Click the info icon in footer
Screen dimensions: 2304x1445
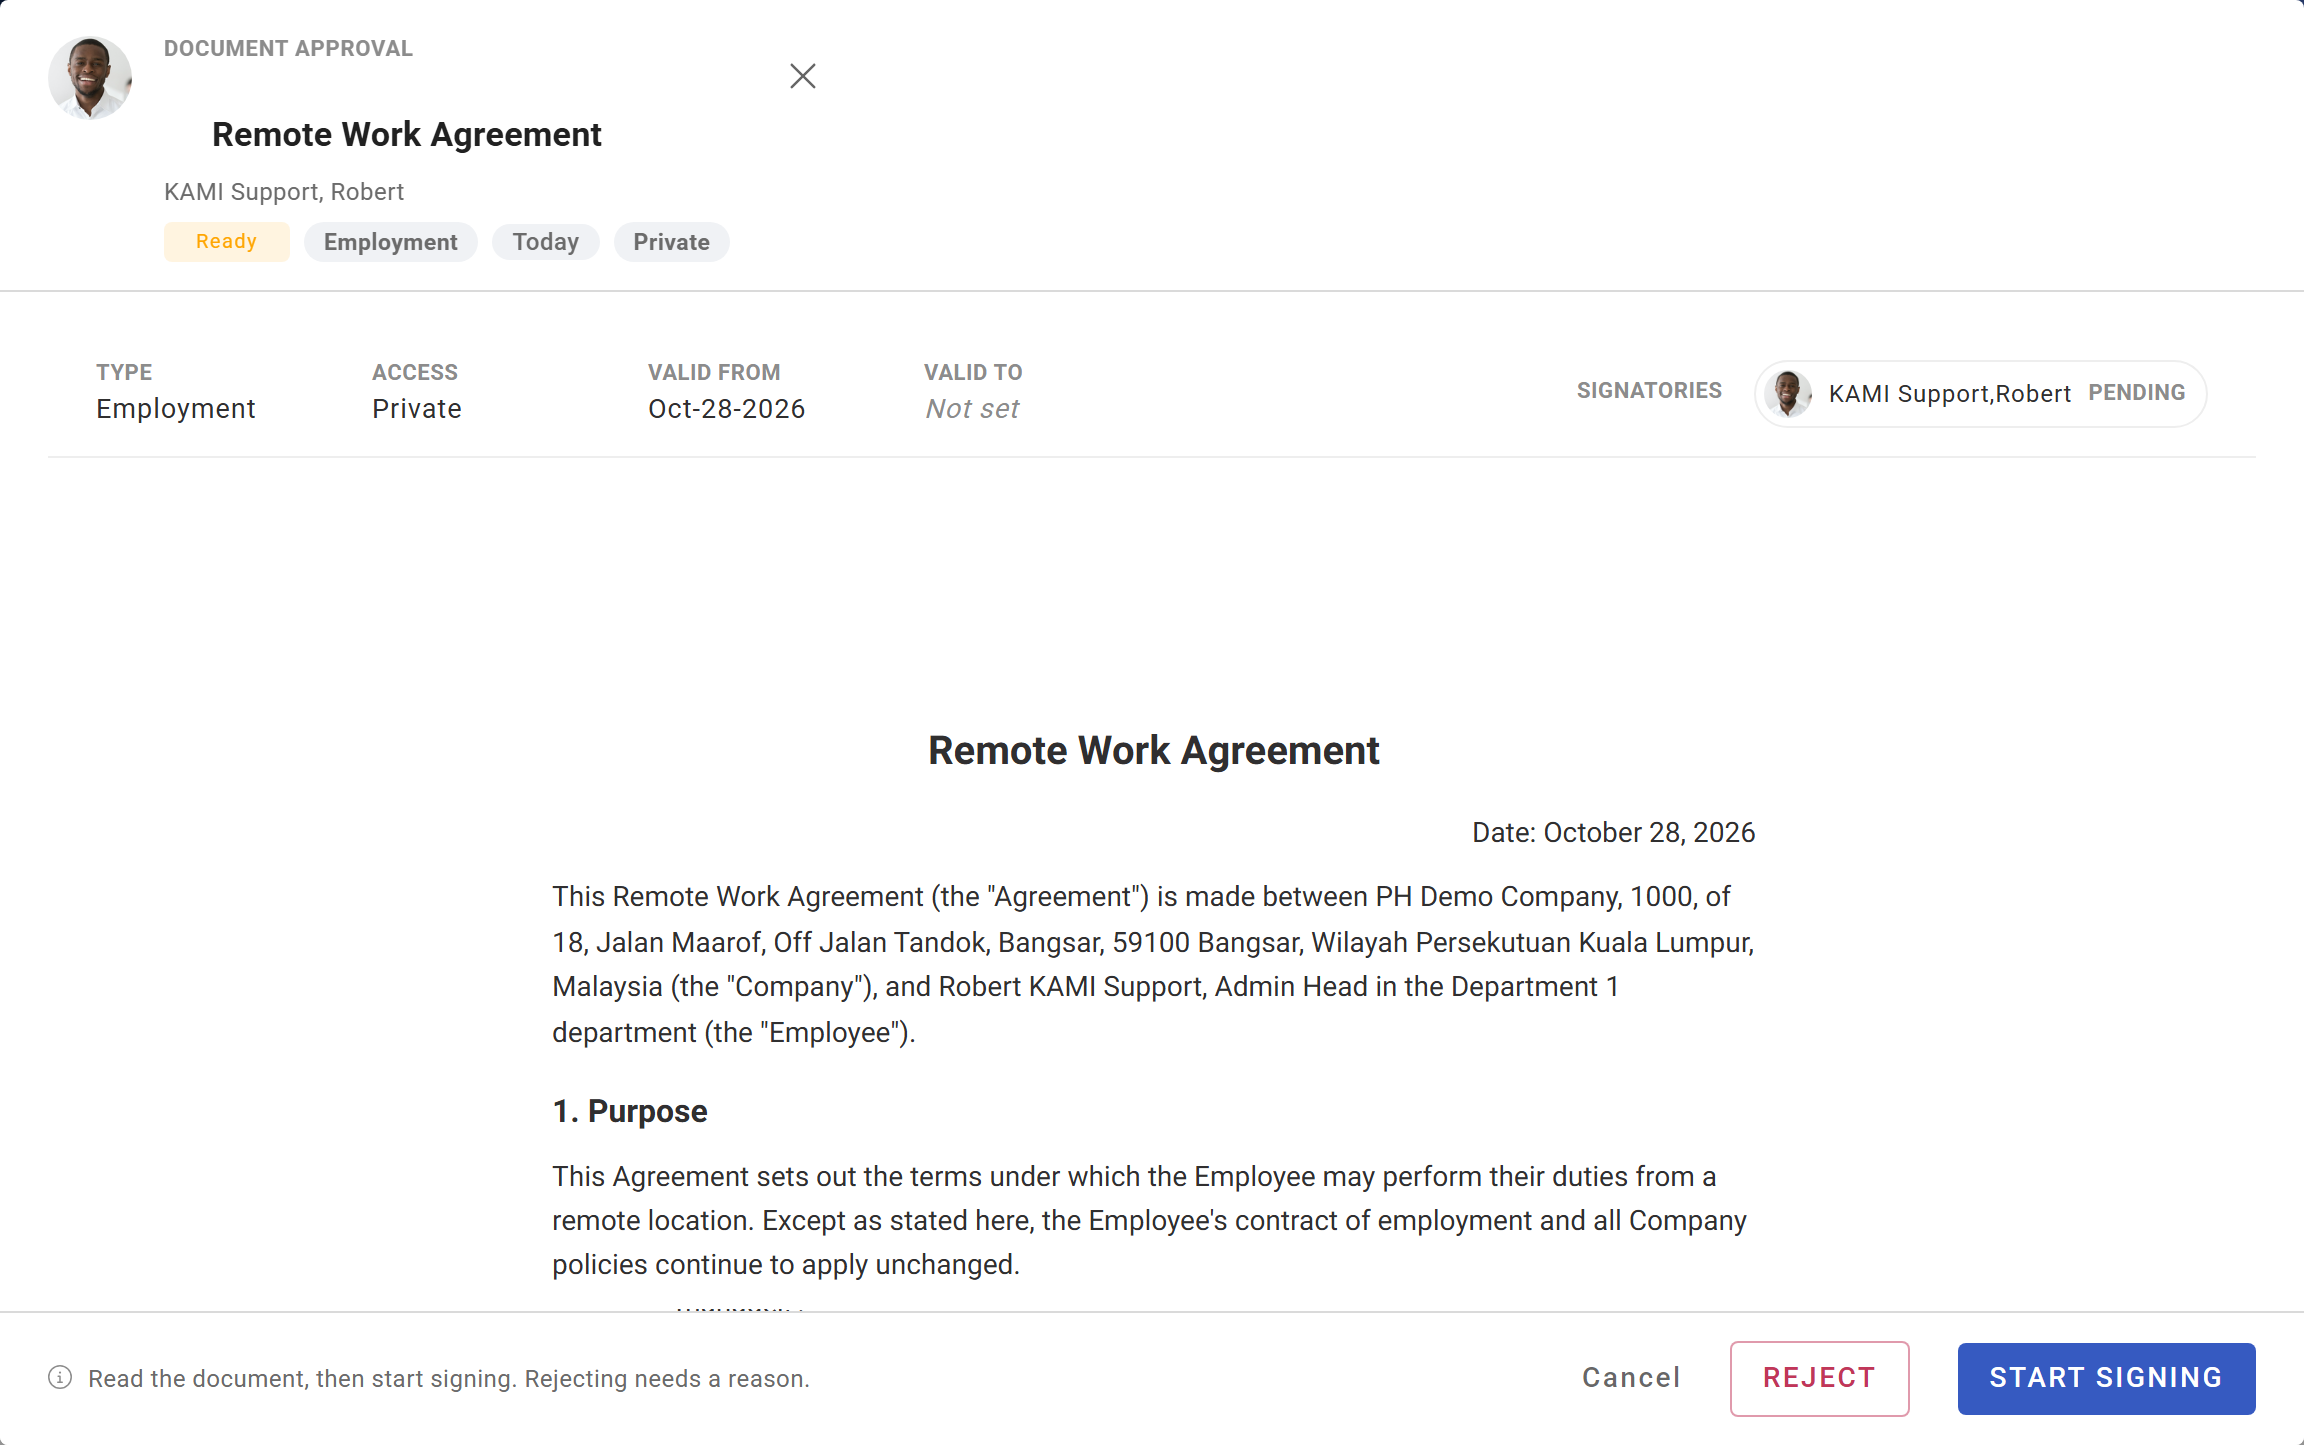coord(60,1378)
